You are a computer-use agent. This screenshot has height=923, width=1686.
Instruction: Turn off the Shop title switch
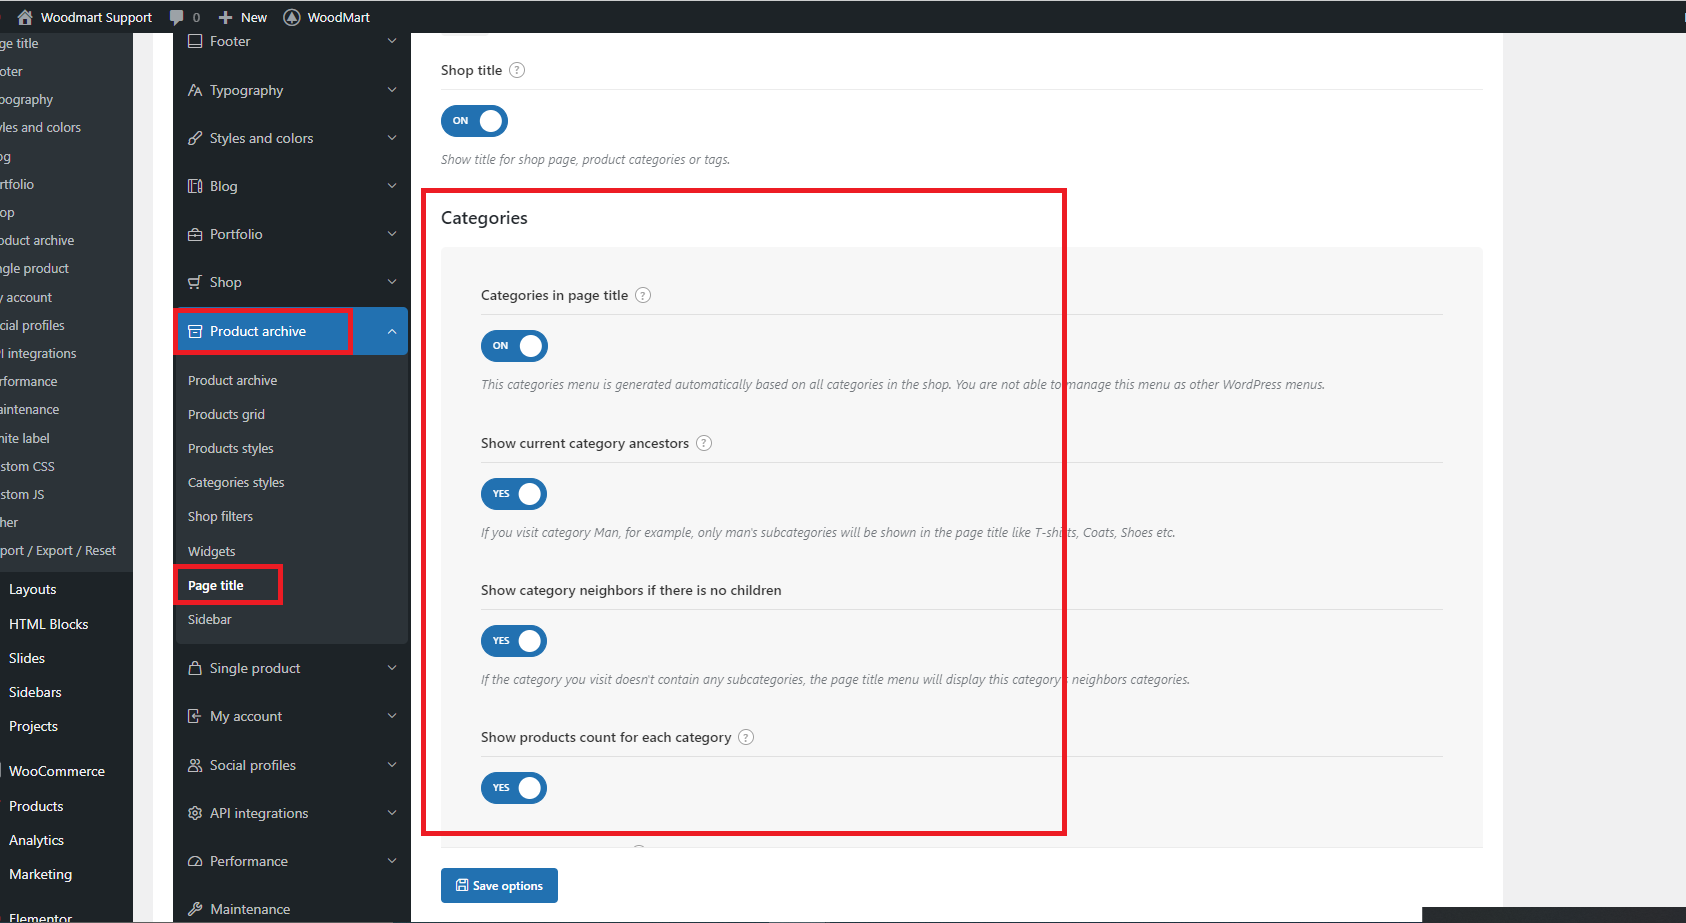pyautogui.click(x=474, y=121)
